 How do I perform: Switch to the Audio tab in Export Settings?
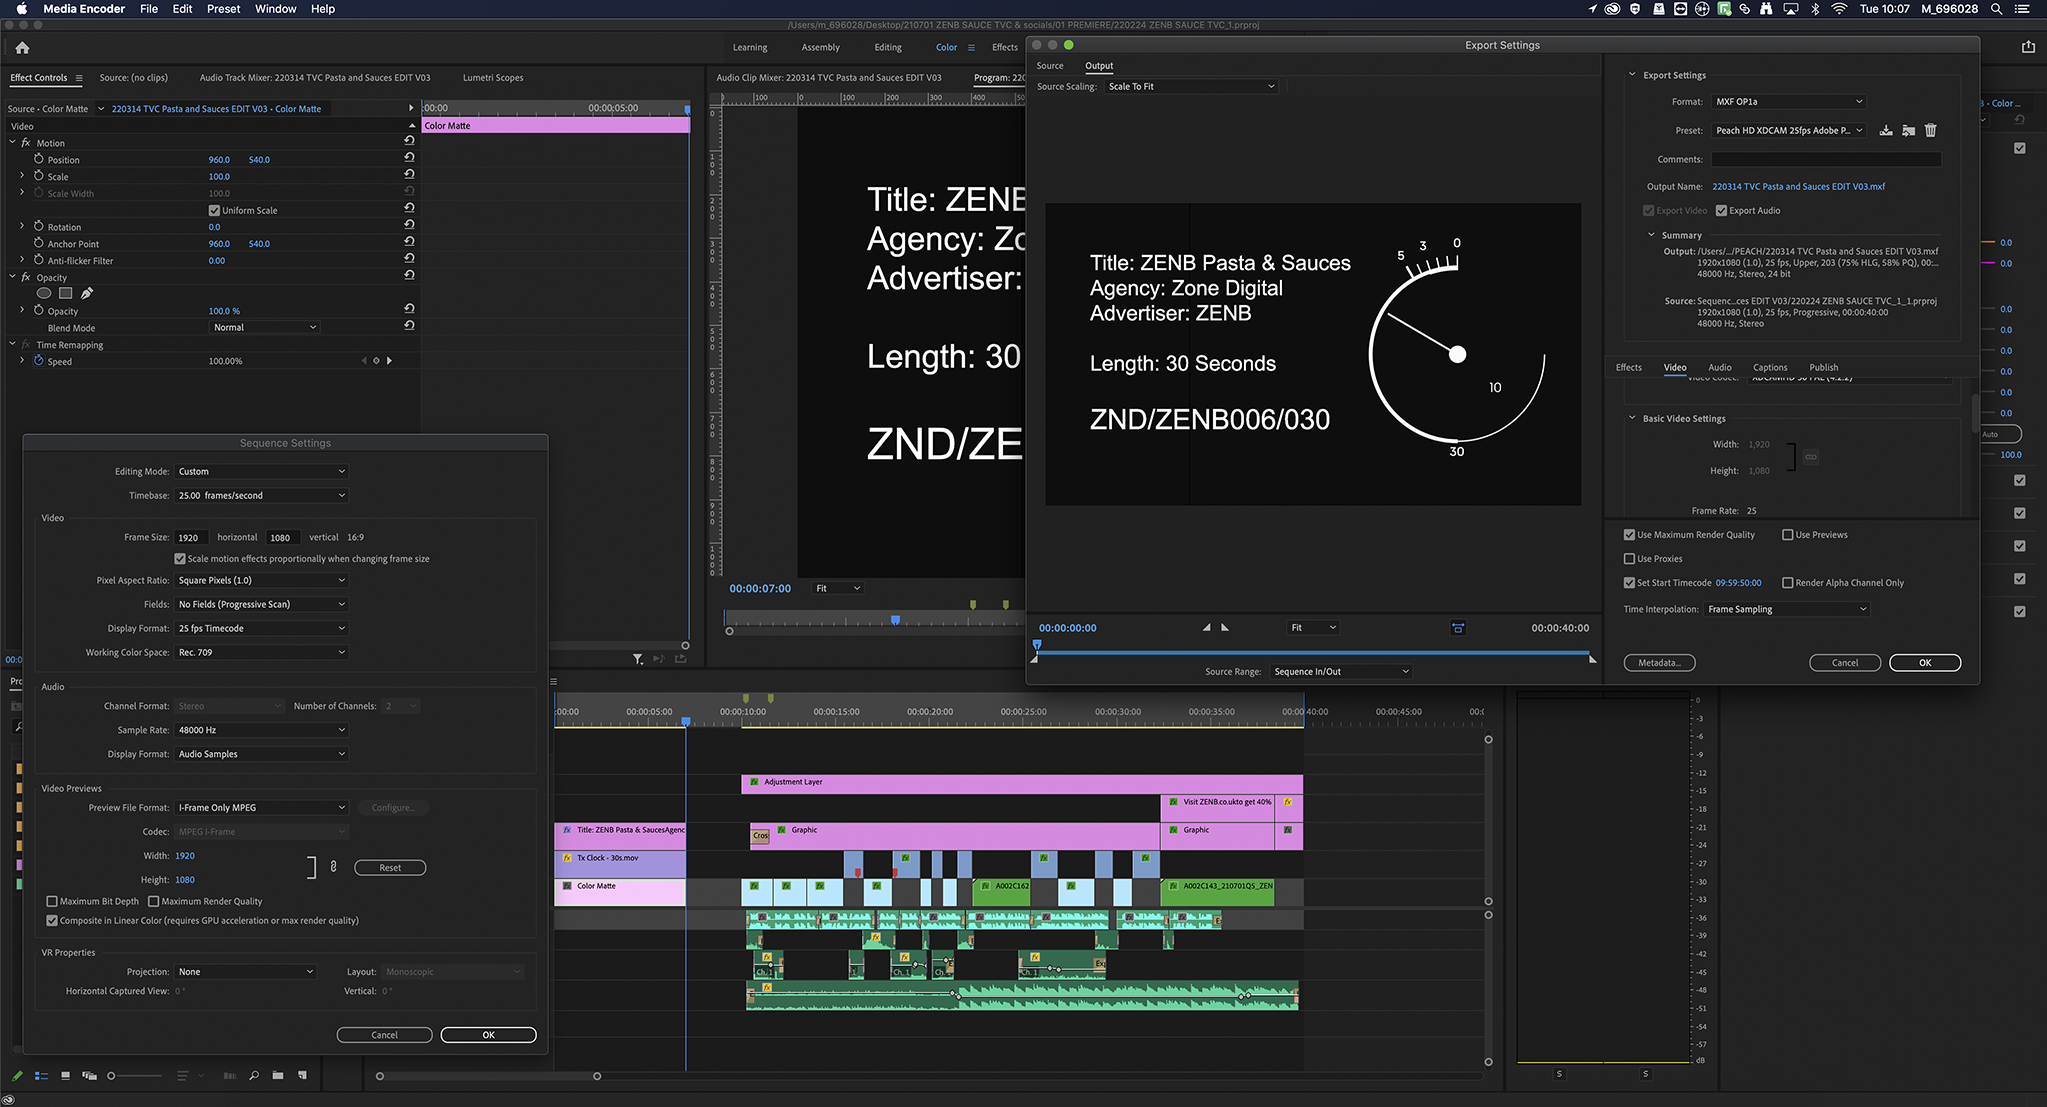(x=1719, y=367)
